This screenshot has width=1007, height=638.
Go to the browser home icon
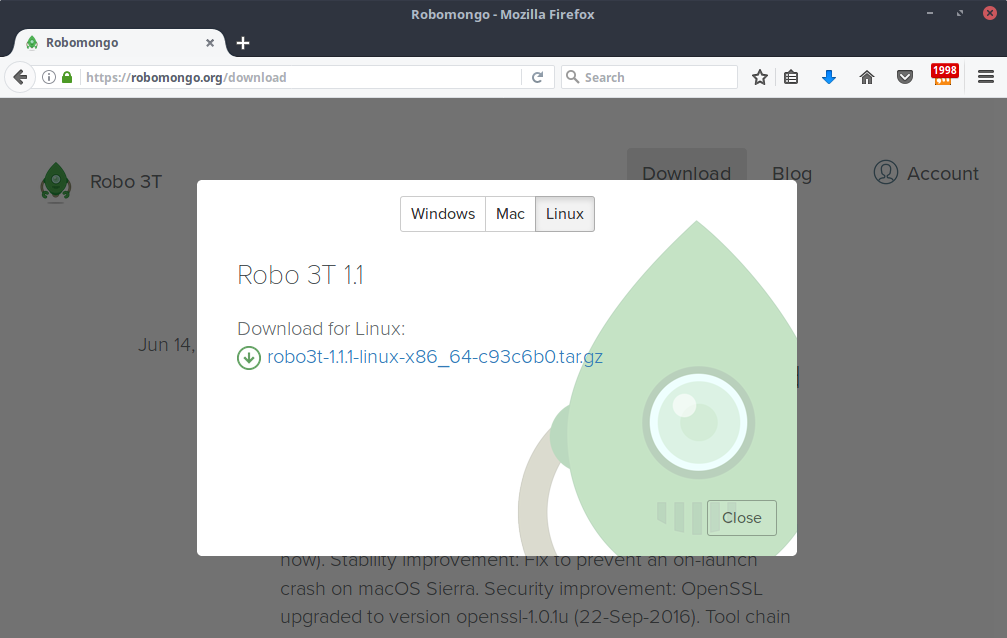pyautogui.click(x=867, y=77)
